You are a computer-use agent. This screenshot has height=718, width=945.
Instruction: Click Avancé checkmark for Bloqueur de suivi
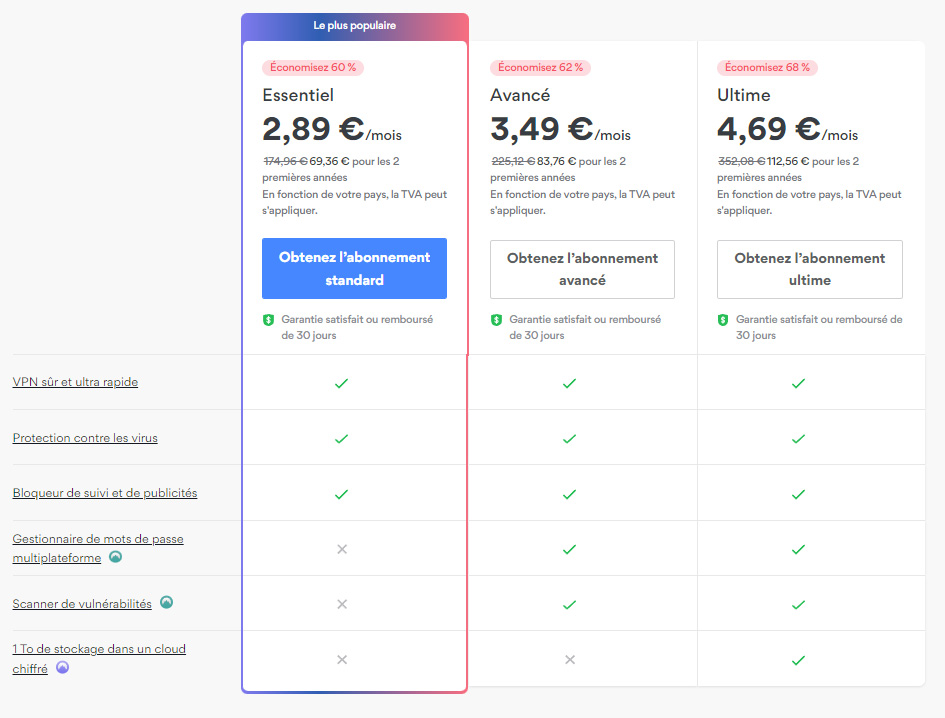coord(570,494)
